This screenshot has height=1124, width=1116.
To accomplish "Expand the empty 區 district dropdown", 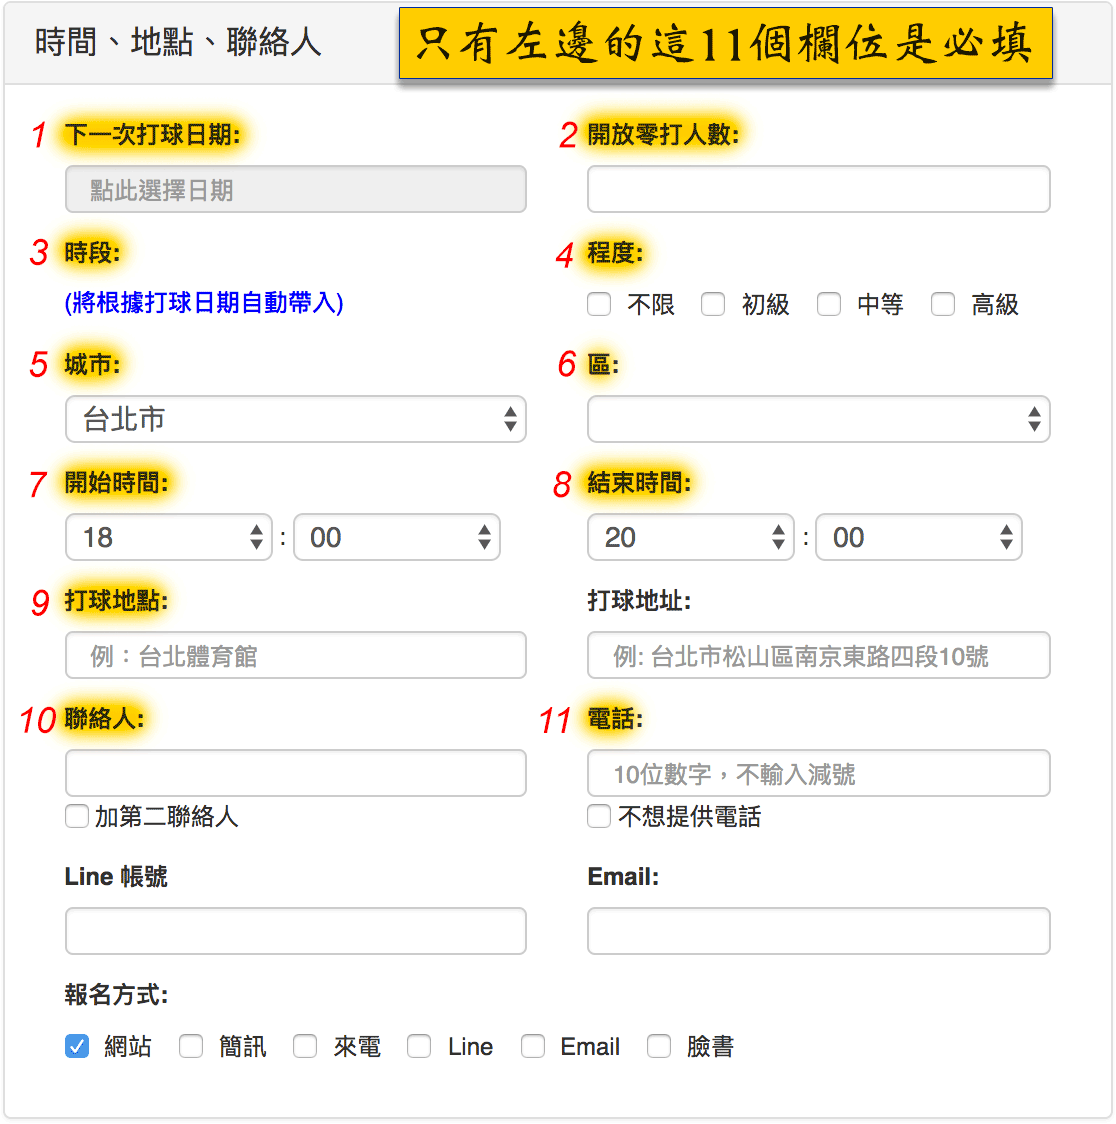I will (818, 419).
